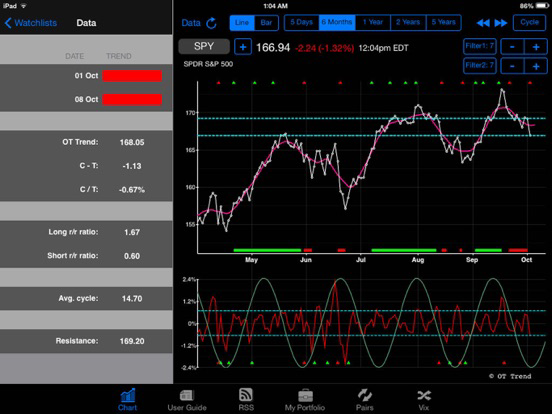Tap the current price 166.94

(x=273, y=48)
